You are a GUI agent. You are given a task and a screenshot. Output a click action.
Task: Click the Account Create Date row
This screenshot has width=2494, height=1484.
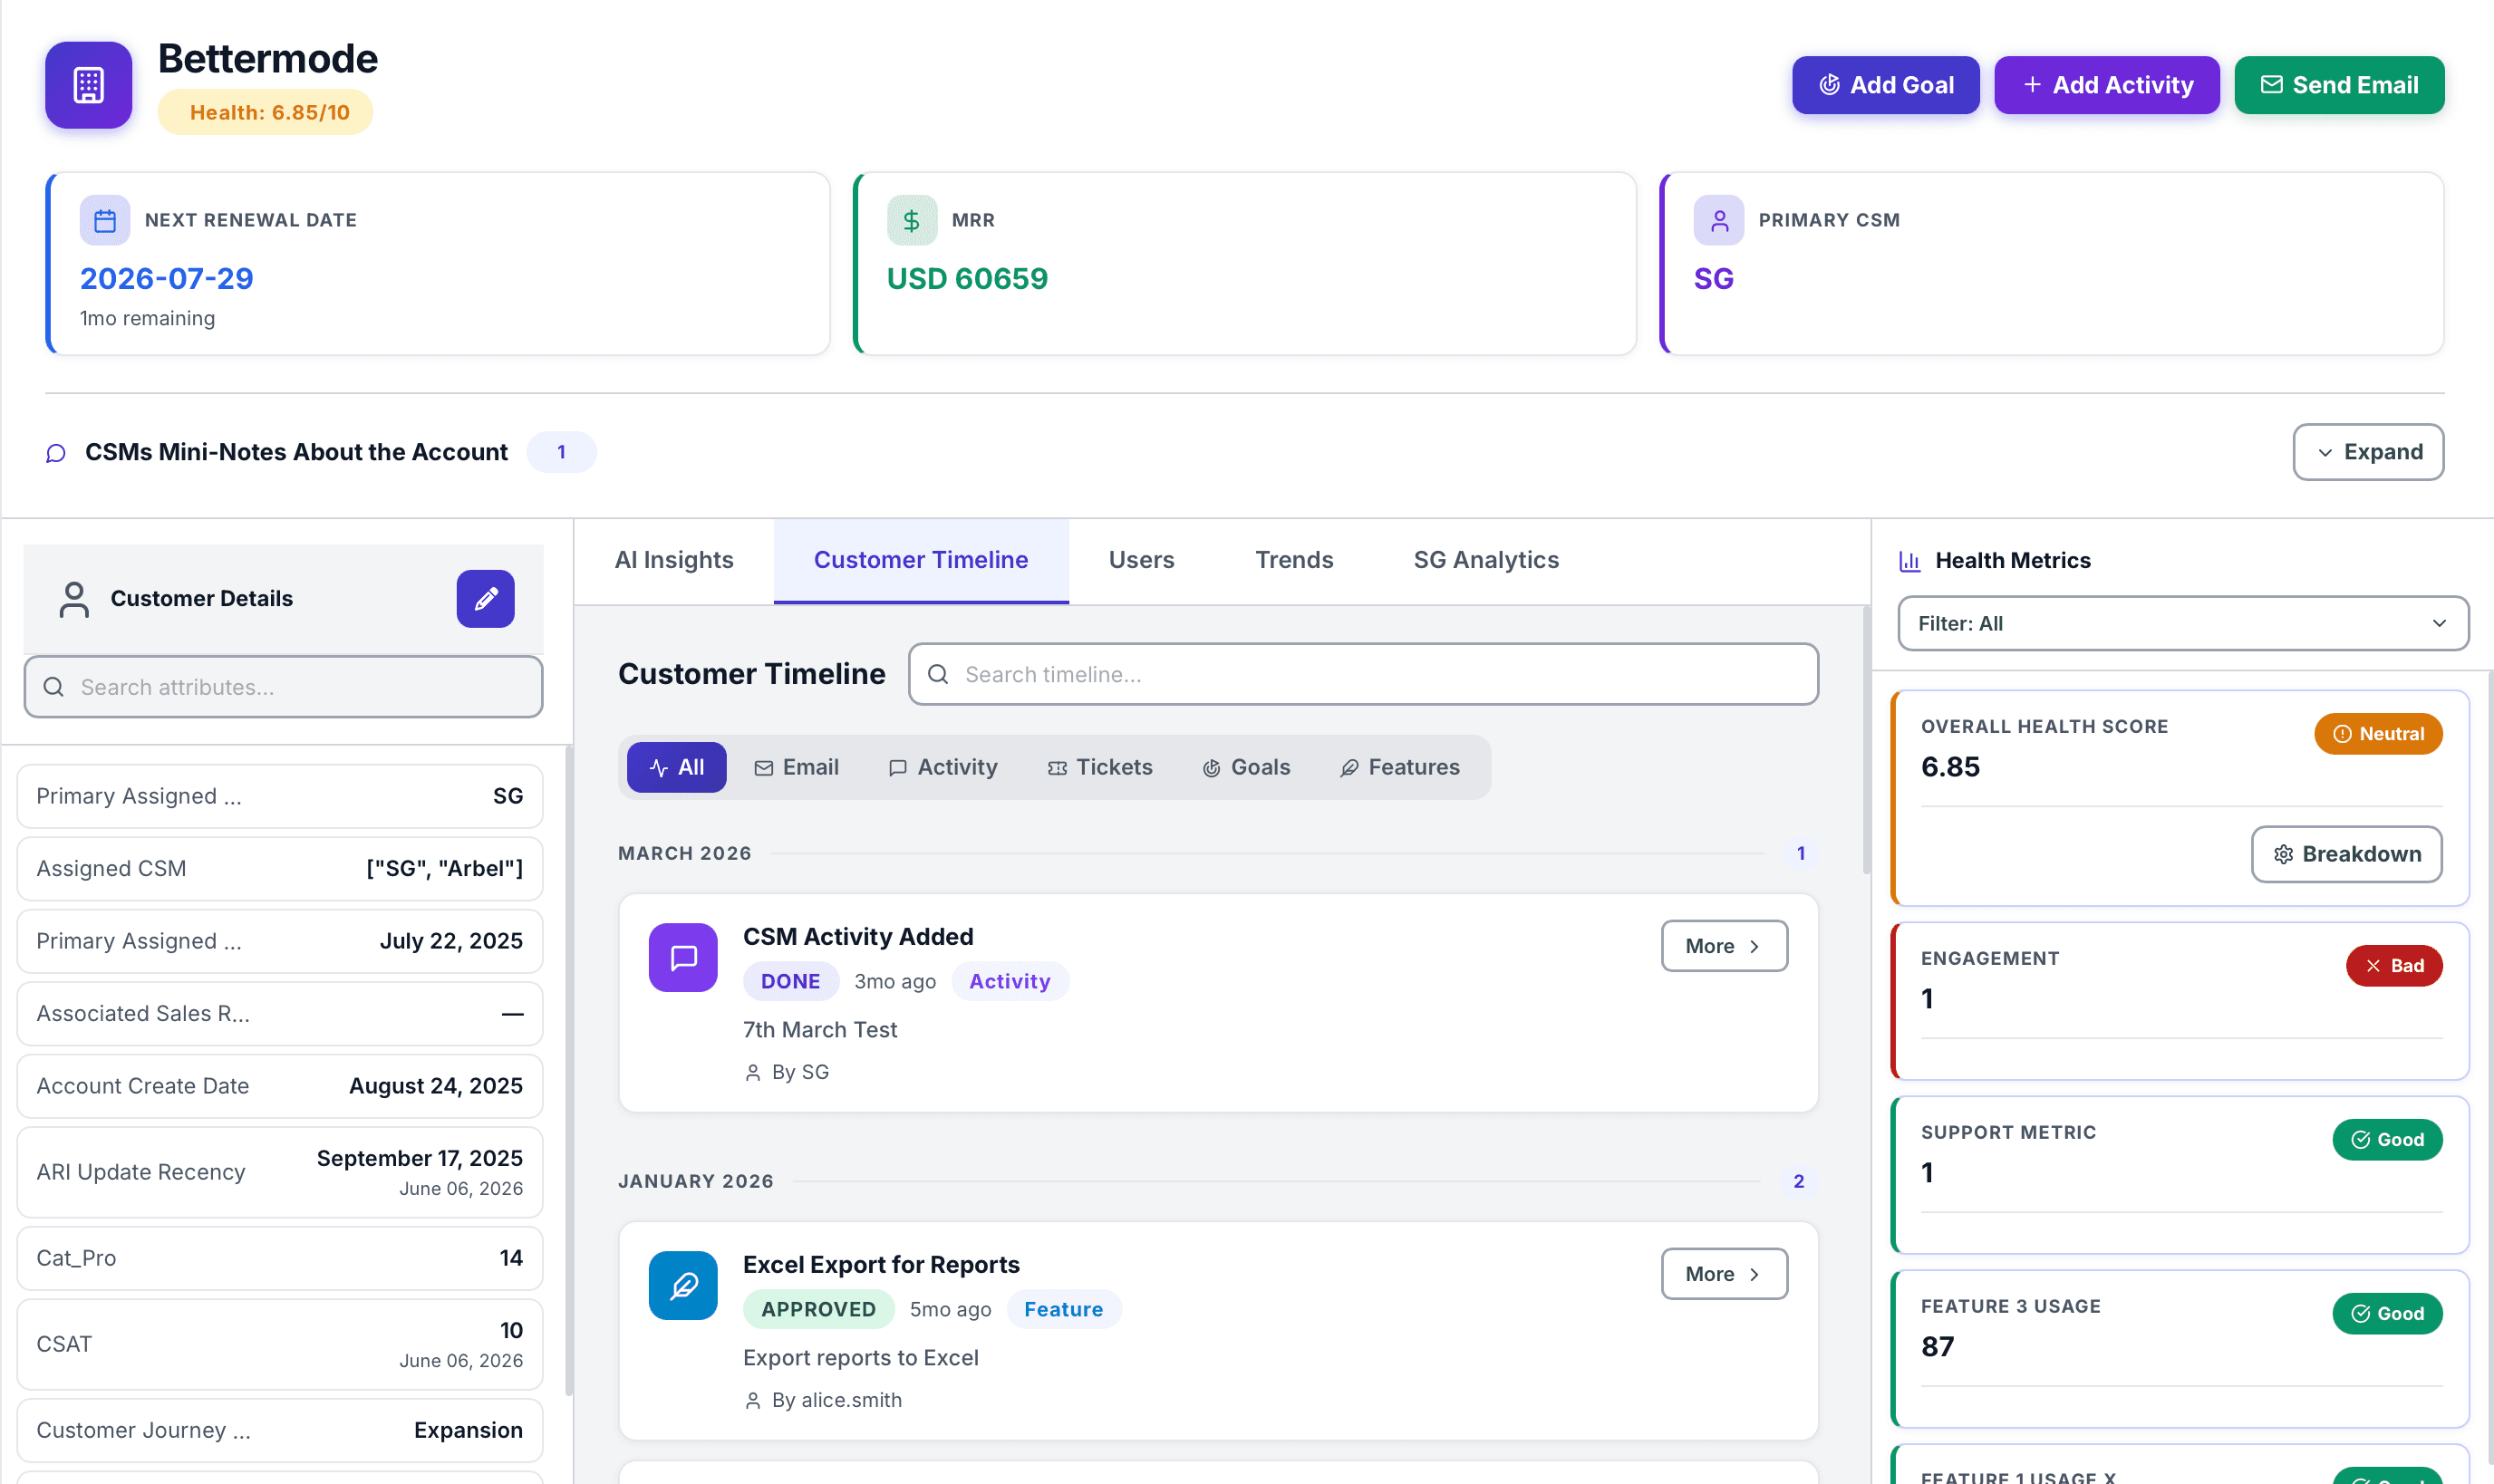pos(280,1086)
